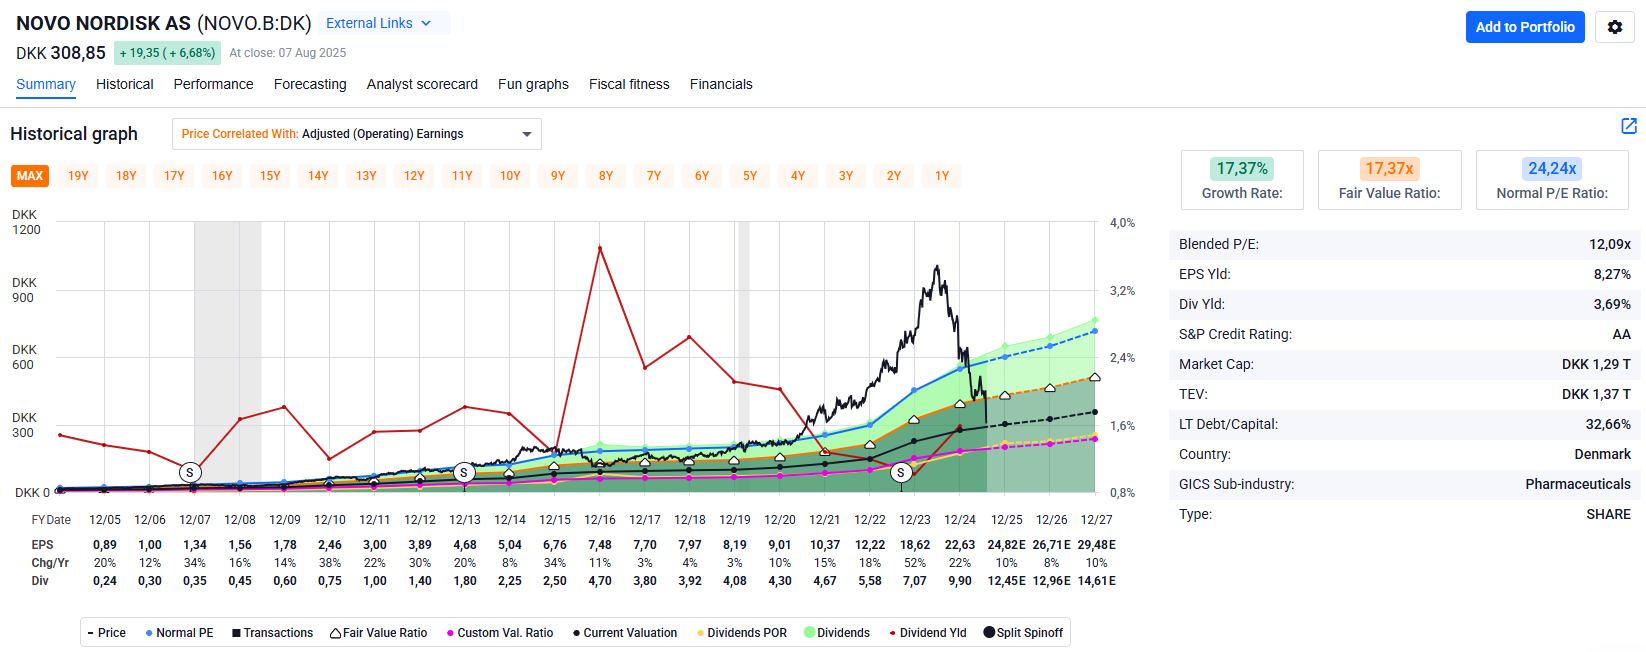Open the Financials tab

tap(721, 84)
